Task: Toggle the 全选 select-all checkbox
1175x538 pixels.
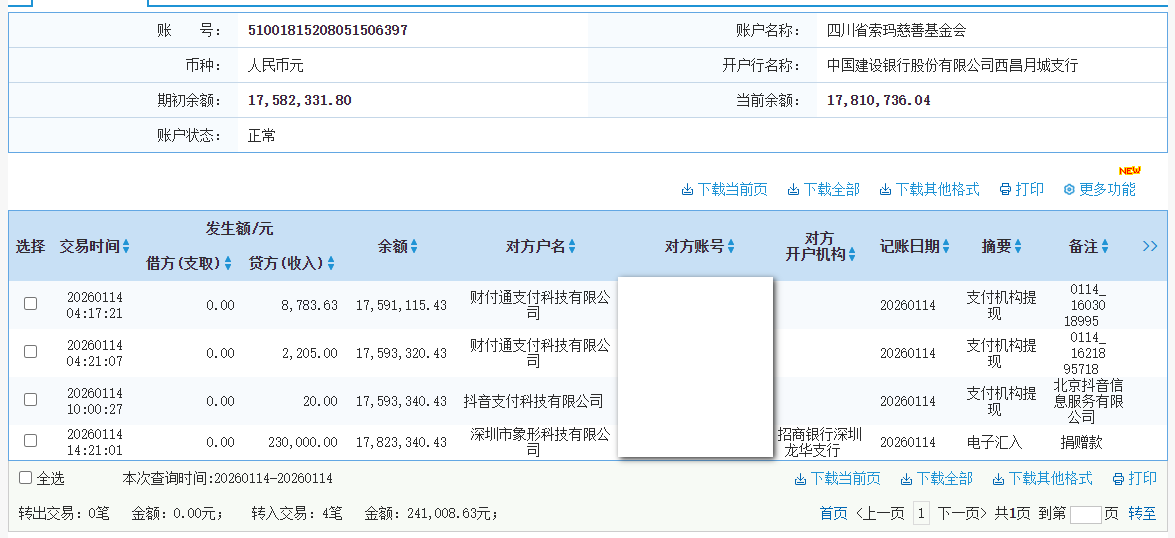Action: [26, 478]
